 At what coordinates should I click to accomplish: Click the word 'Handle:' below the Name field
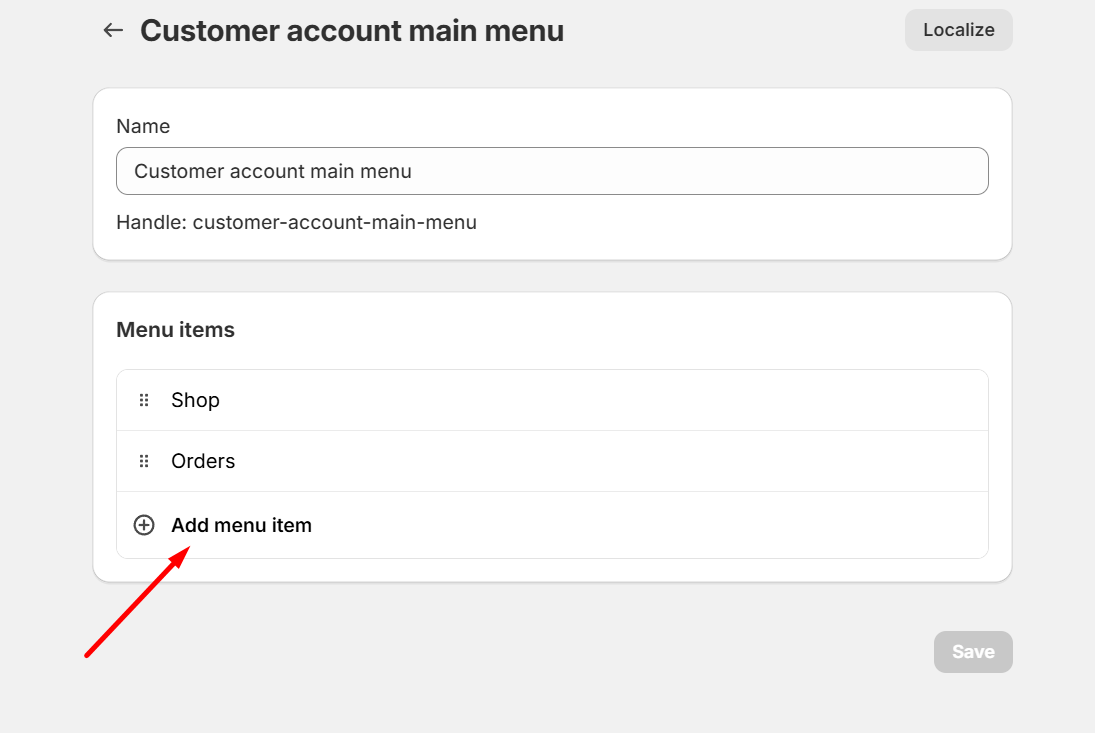[x=151, y=222]
